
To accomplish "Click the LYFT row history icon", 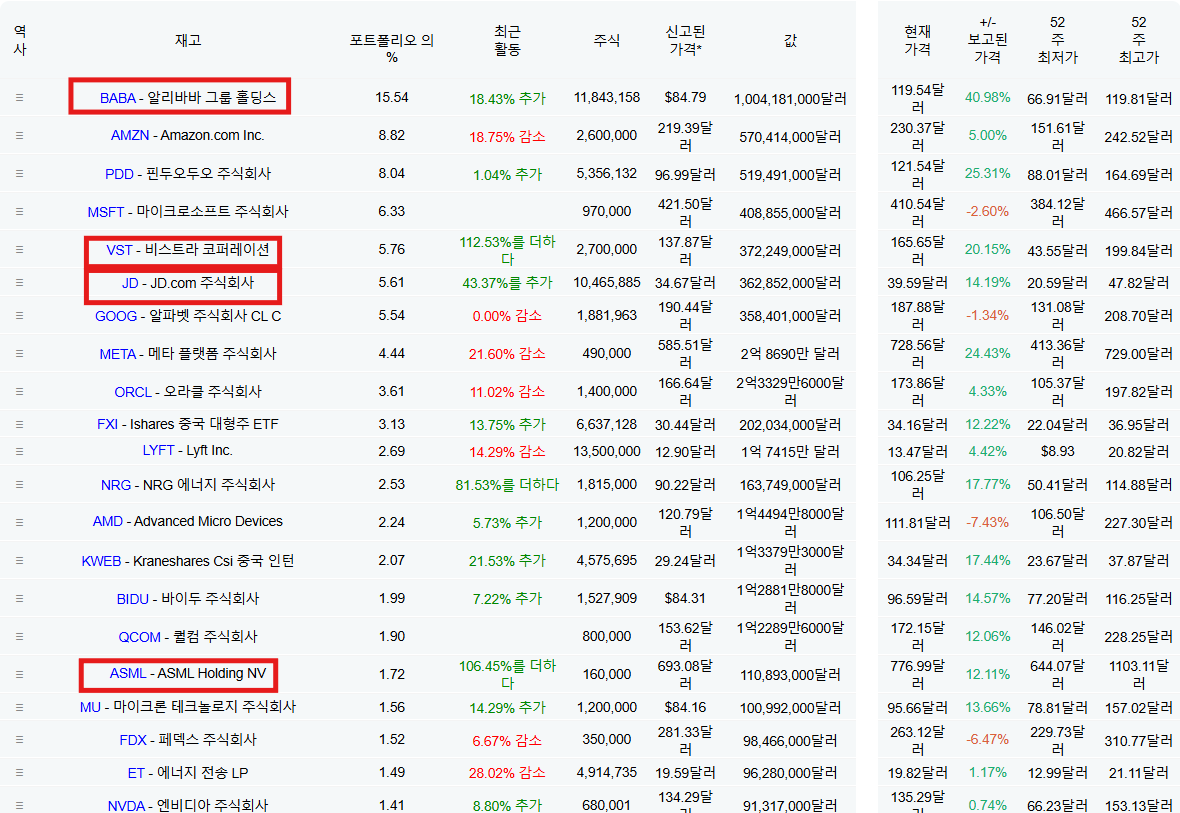I will pos(19,451).
